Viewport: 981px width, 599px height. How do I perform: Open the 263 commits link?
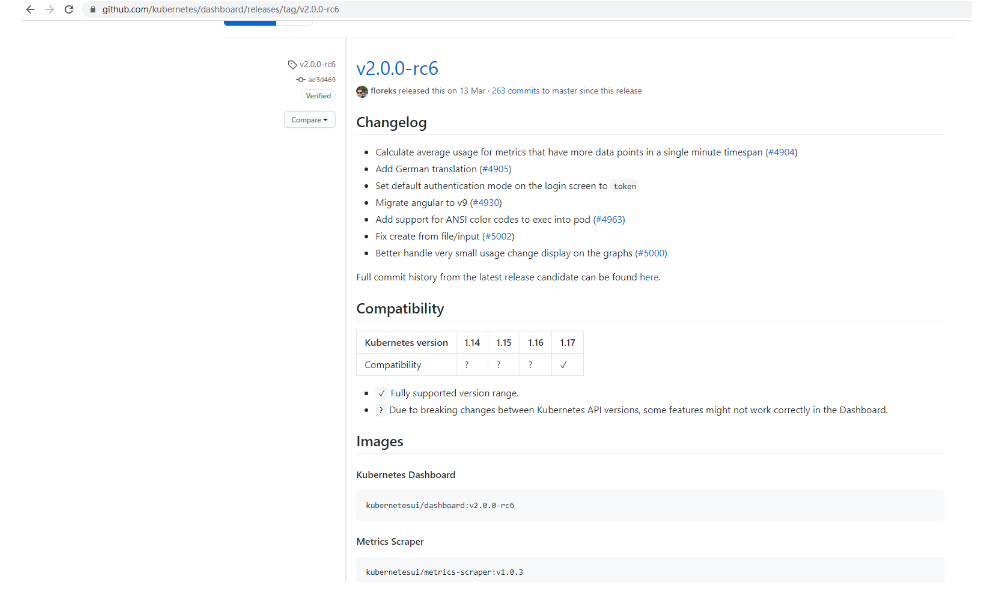point(516,91)
